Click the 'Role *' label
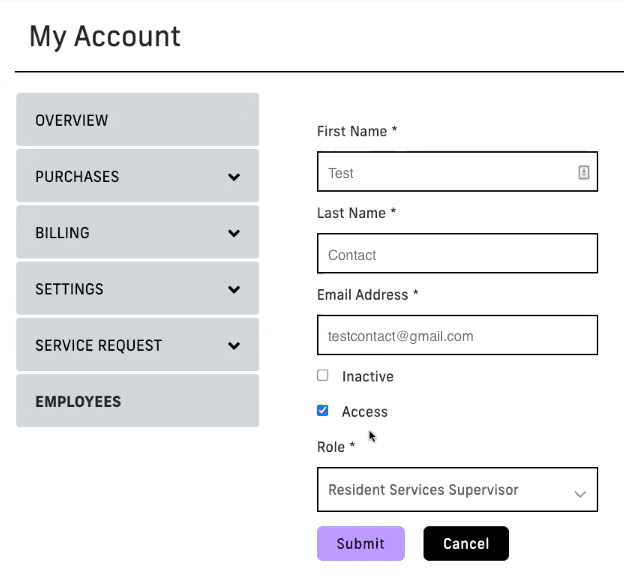This screenshot has height=585, width=624. click(336, 447)
